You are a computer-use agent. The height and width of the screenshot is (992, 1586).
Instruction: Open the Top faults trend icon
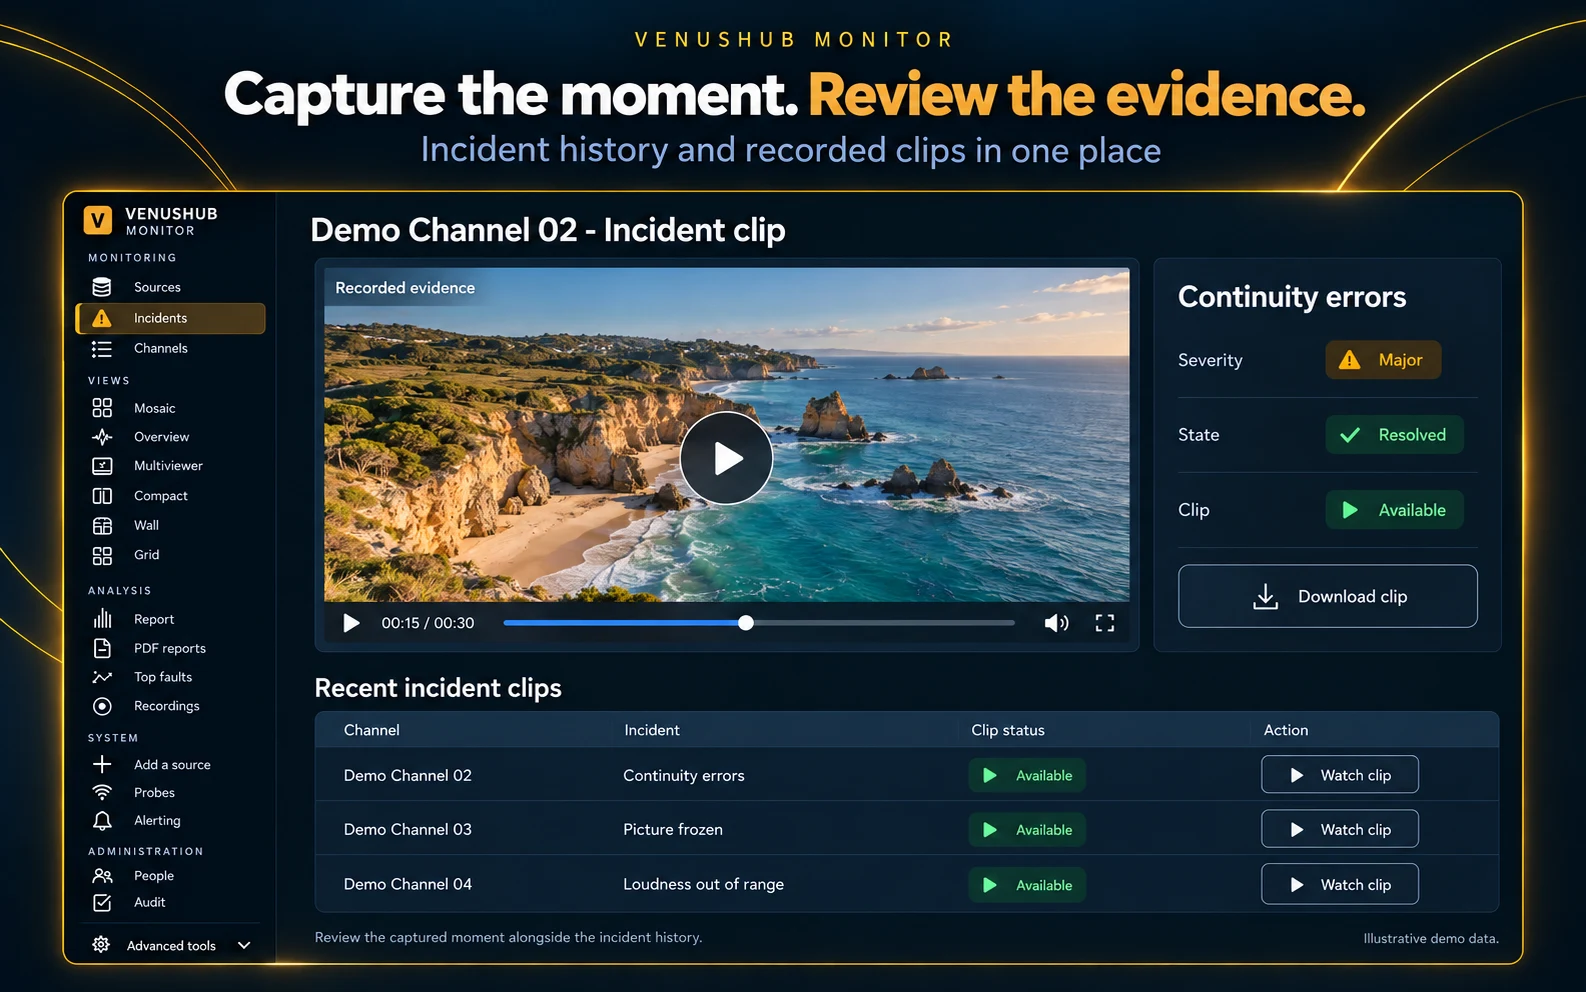click(102, 677)
